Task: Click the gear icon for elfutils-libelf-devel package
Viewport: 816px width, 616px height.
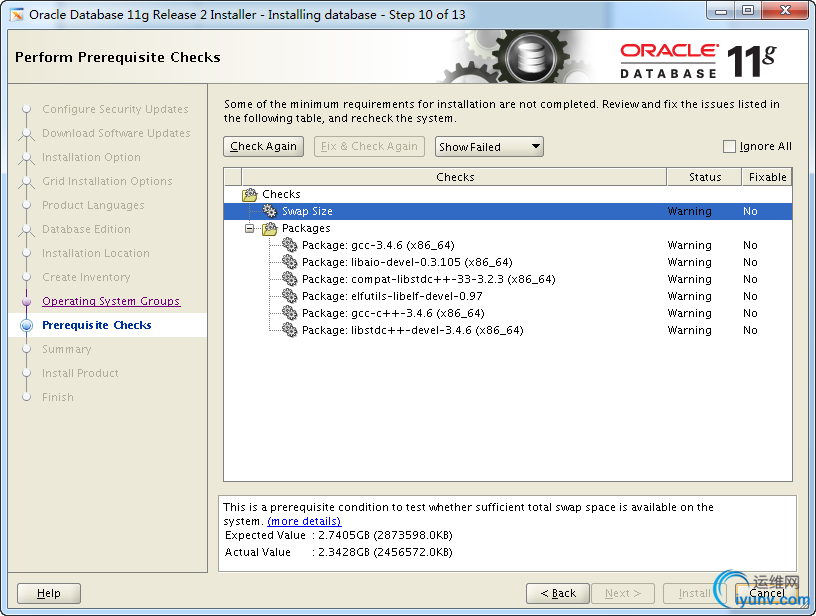Action: pyautogui.click(x=289, y=296)
